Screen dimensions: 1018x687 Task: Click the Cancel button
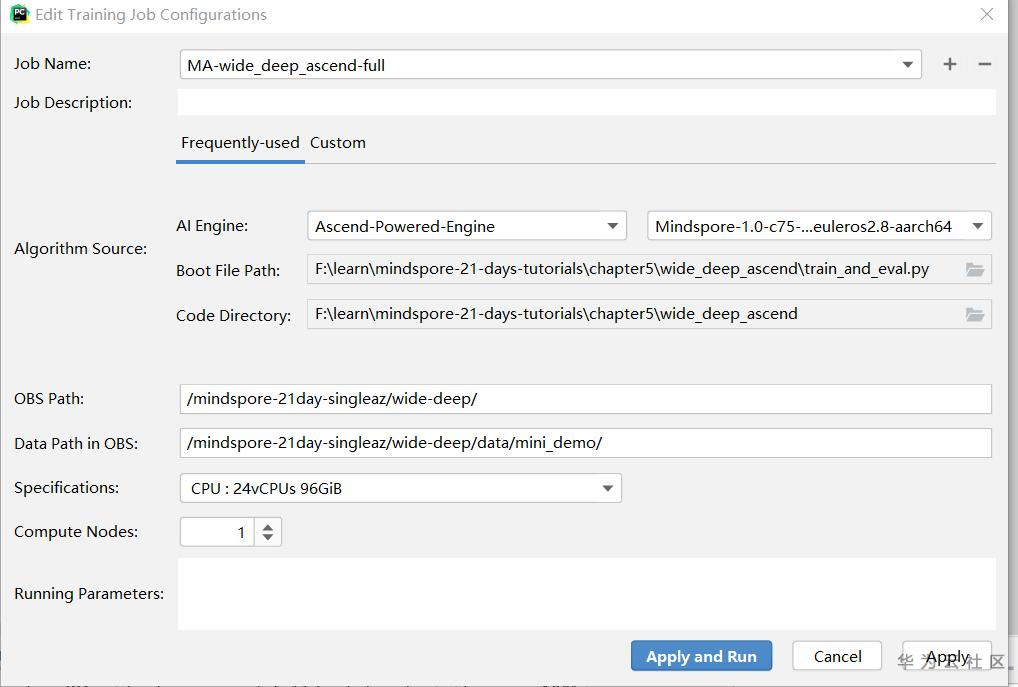pyautogui.click(x=837, y=656)
